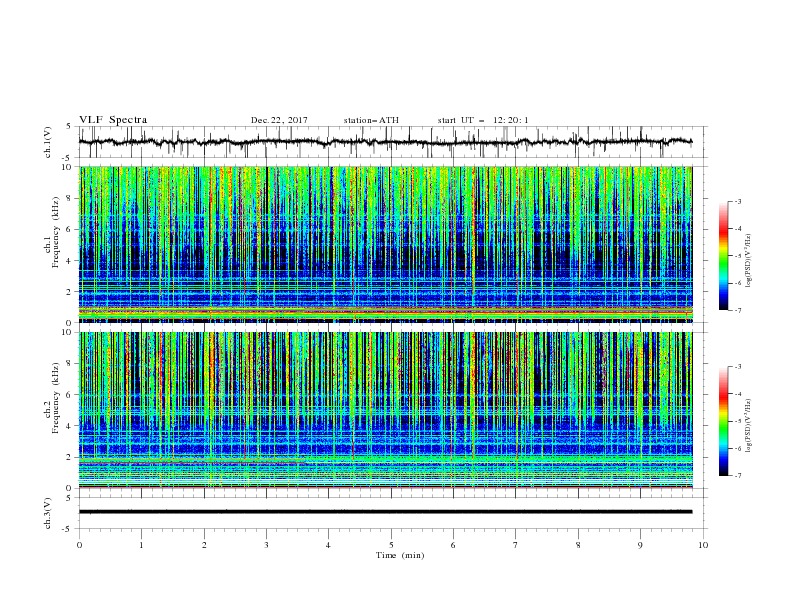Click the time axis tick label "7"

pyautogui.click(x=516, y=545)
